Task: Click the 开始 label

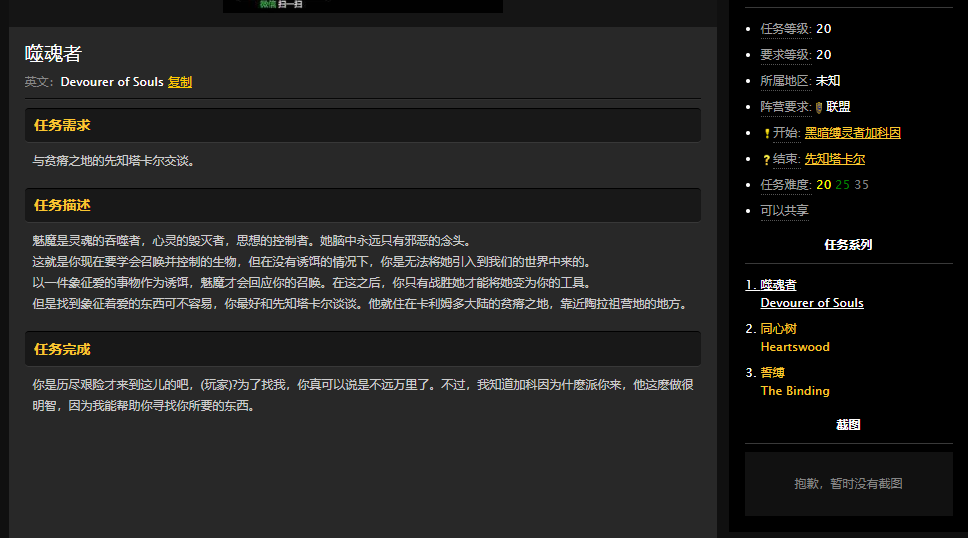Action: (x=786, y=133)
